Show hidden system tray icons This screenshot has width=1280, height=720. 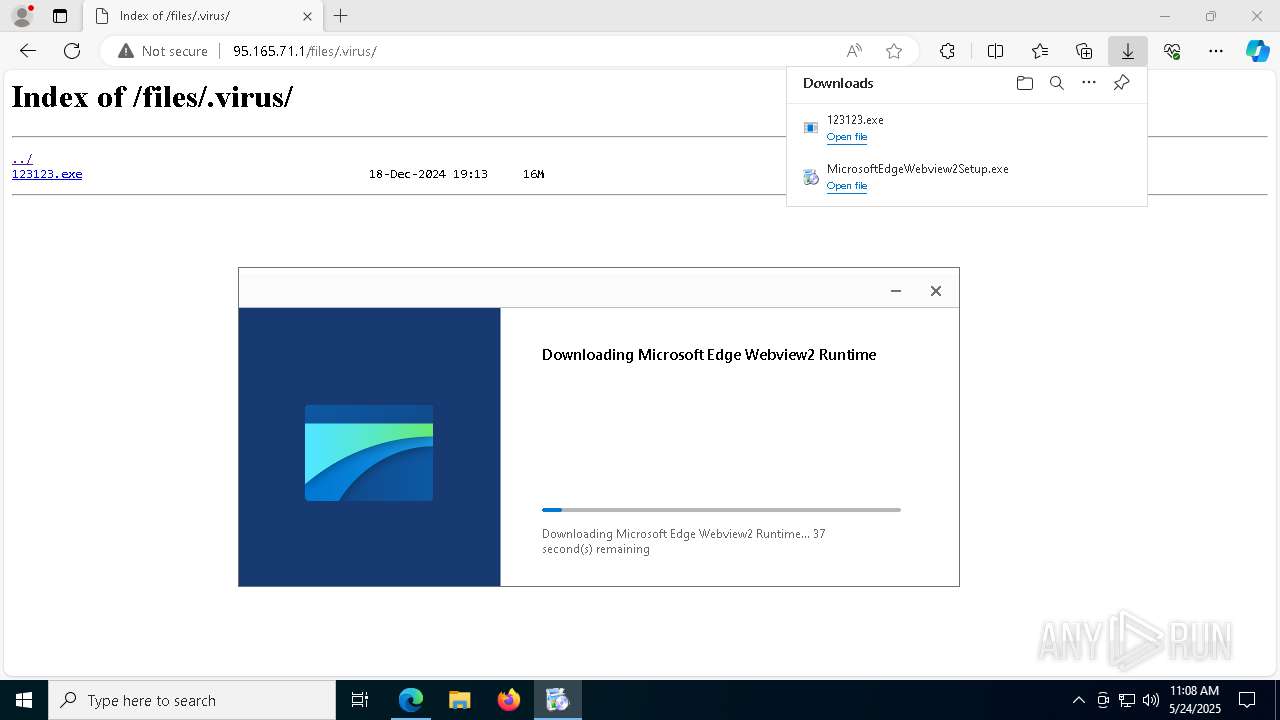click(1078, 700)
